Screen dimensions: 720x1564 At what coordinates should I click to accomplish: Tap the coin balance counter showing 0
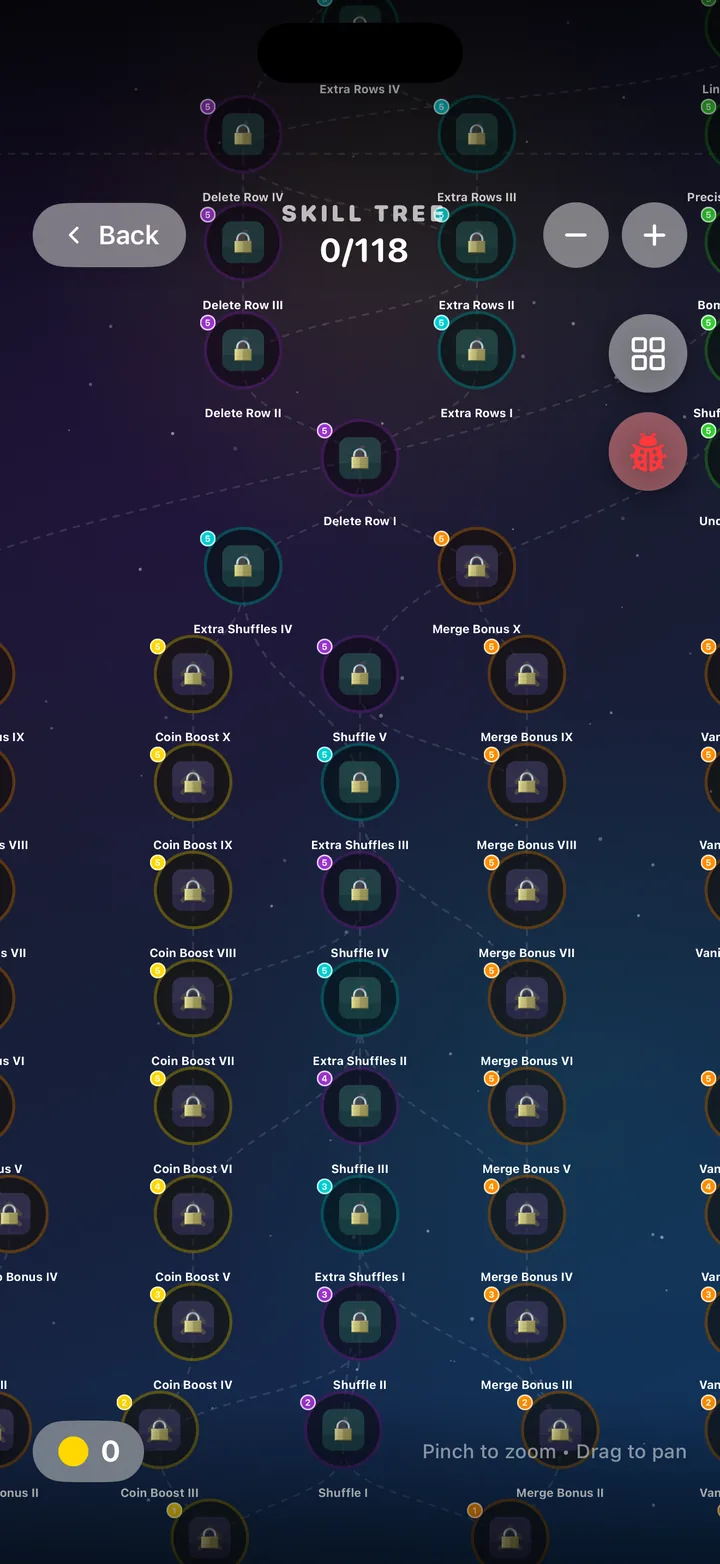89,1451
